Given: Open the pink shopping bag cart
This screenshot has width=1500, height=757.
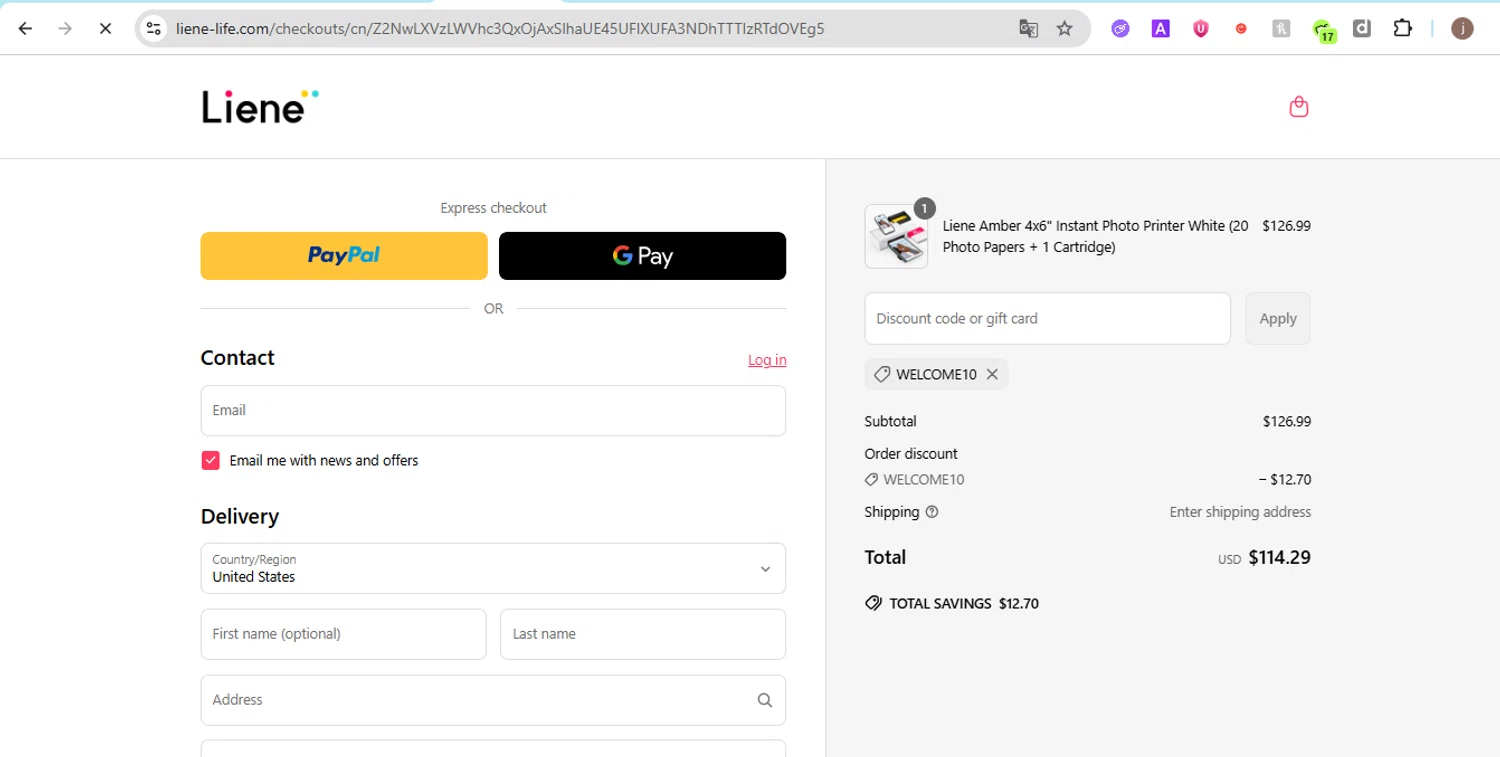Looking at the screenshot, I should [x=1299, y=106].
